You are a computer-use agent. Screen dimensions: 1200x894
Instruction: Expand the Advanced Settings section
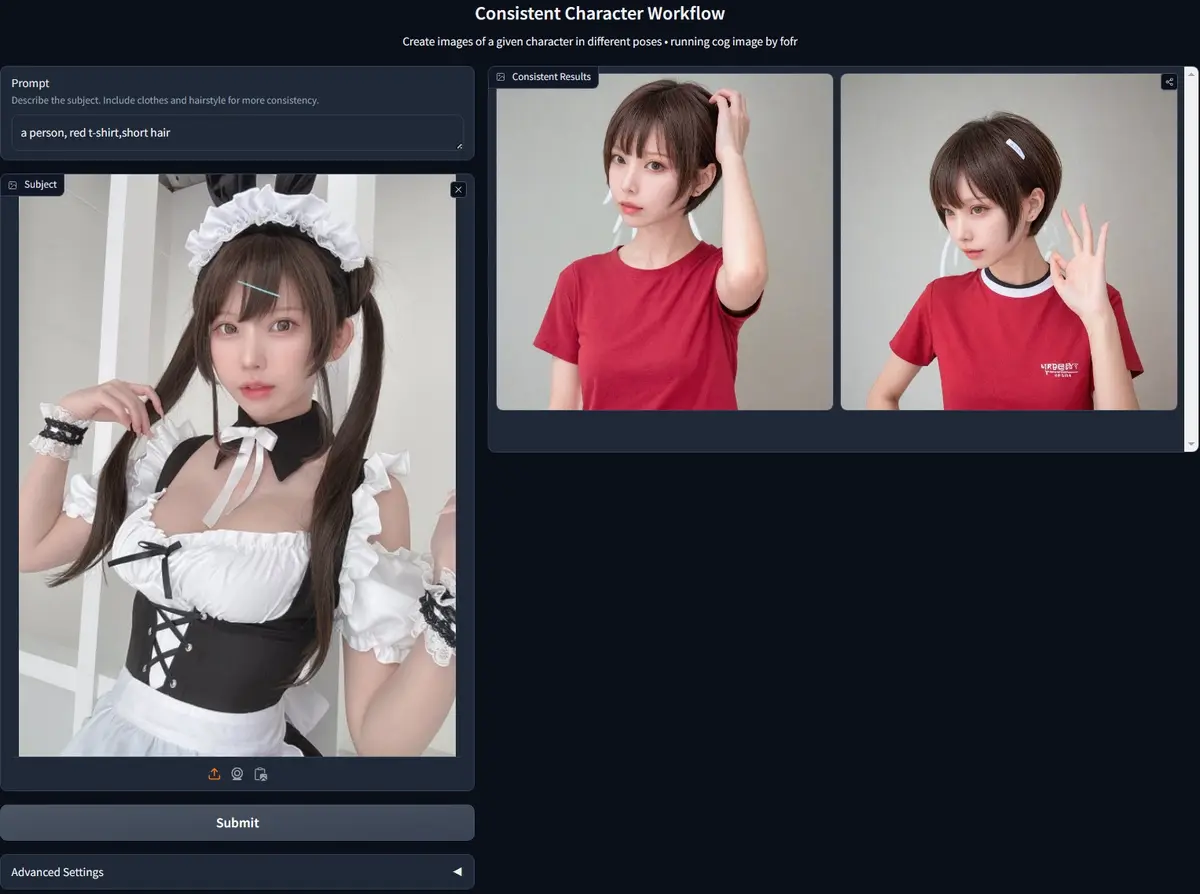(237, 872)
